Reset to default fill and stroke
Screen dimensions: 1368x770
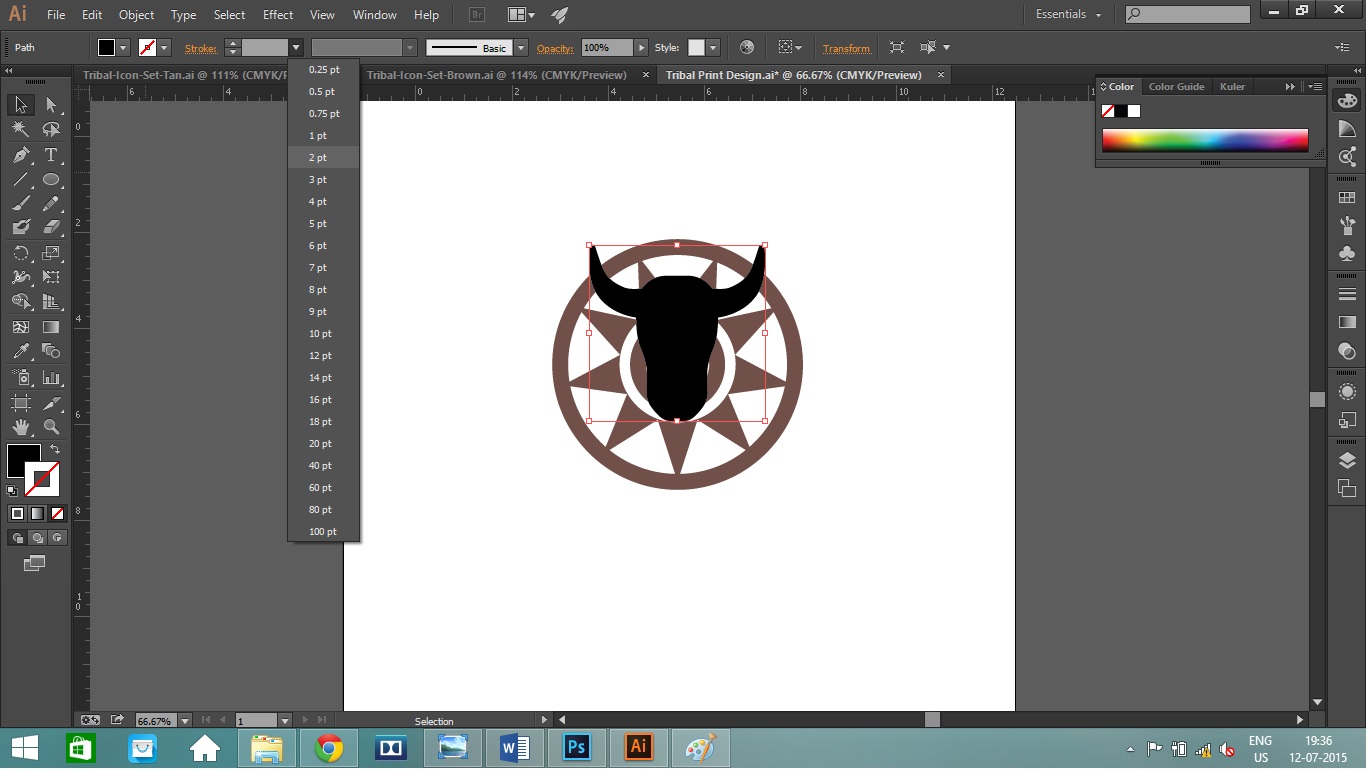pyautogui.click(x=12, y=491)
